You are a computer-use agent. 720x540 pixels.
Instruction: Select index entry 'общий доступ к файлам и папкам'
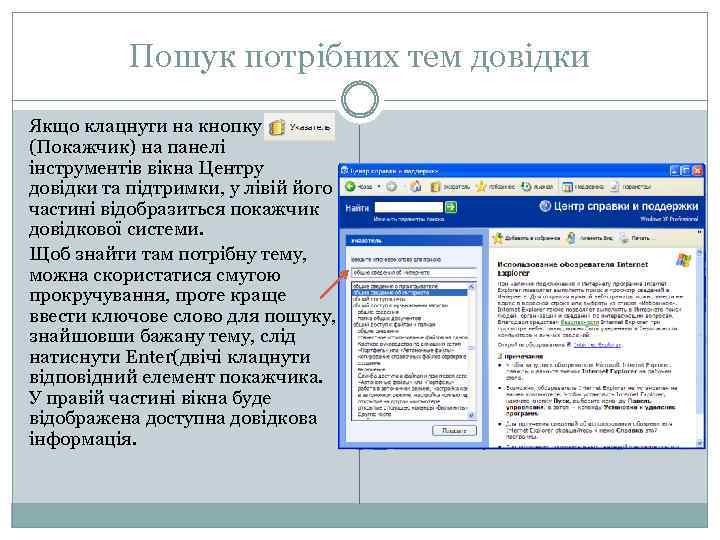[394, 324]
